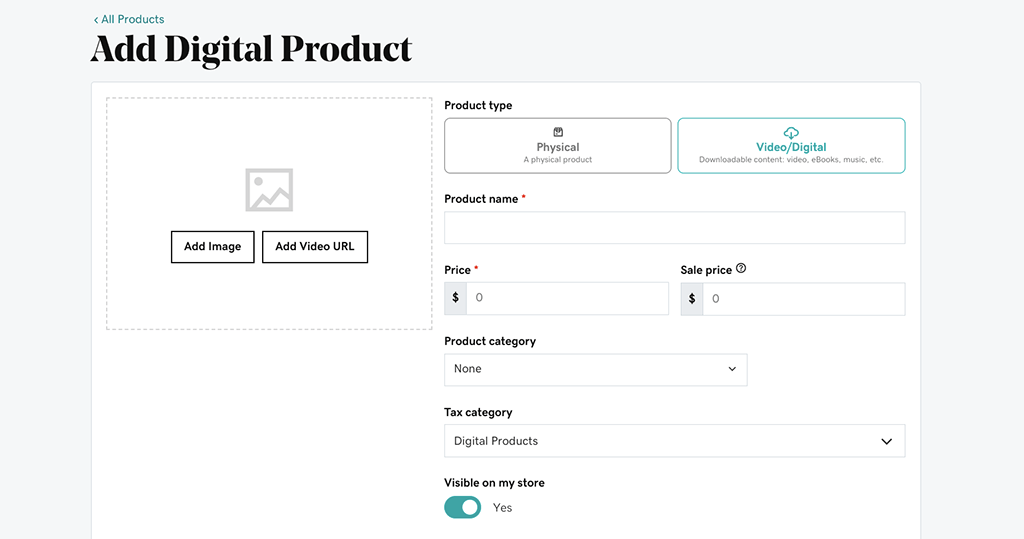Click into the Sale price input field

(803, 298)
